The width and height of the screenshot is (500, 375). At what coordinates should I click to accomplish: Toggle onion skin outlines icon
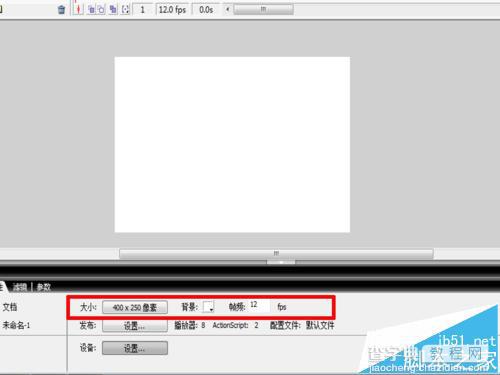101,9
